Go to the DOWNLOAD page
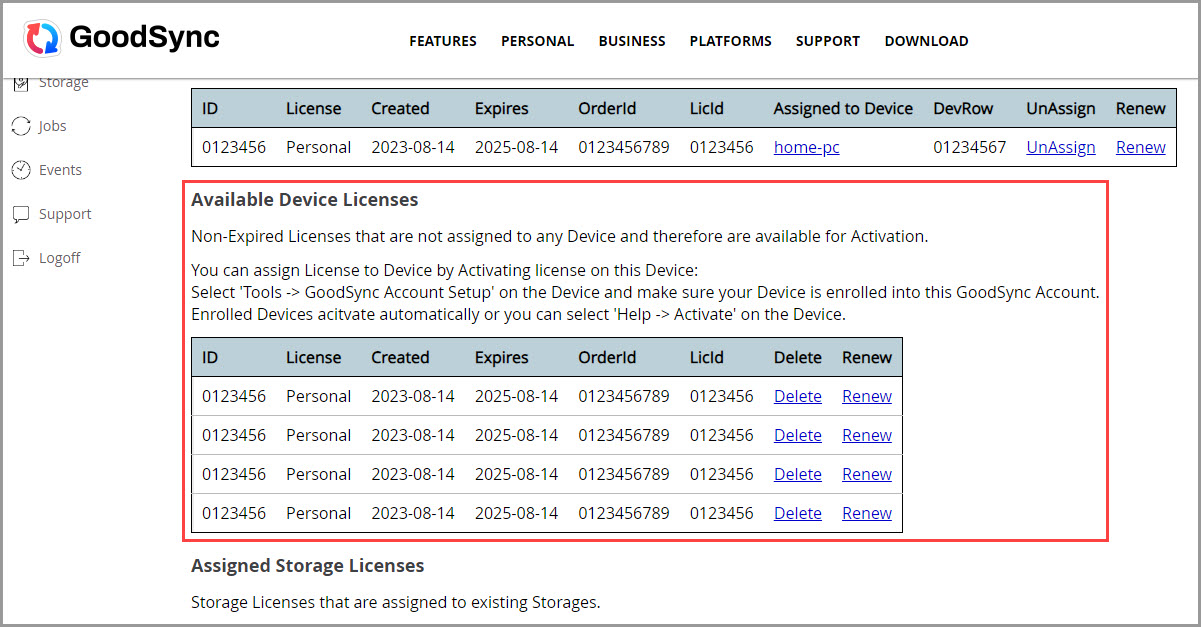The height and width of the screenshot is (627, 1201). coord(926,41)
